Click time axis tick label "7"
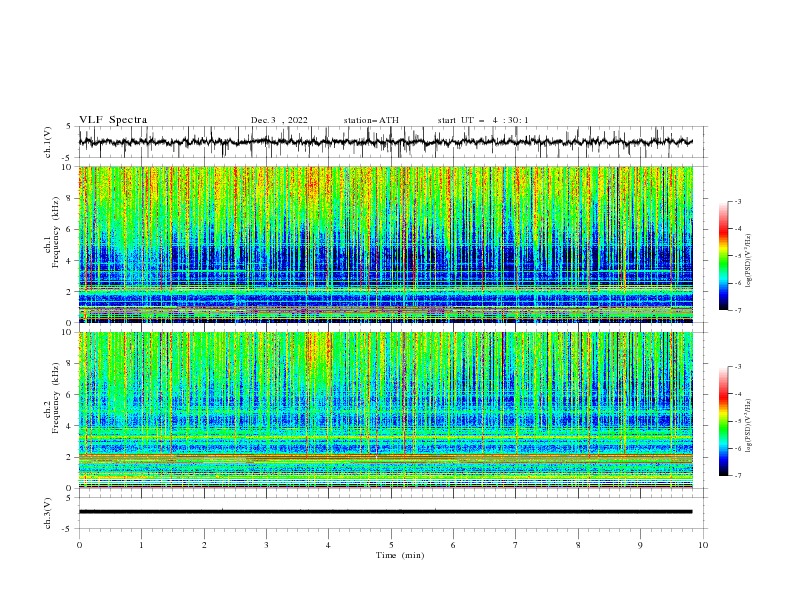The height and width of the screenshot is (612, 792). coord(516,545)
